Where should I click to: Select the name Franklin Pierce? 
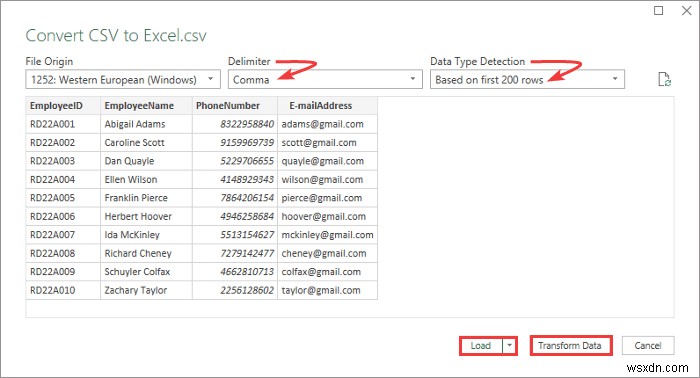[x=136, y=198]
